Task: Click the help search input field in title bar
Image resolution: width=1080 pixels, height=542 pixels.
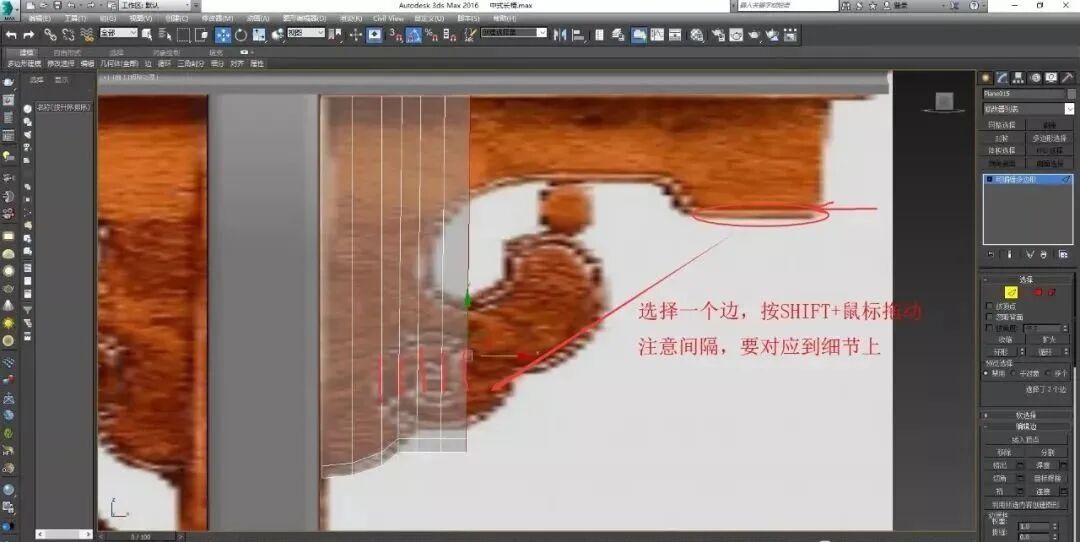Action: (787, 6)
